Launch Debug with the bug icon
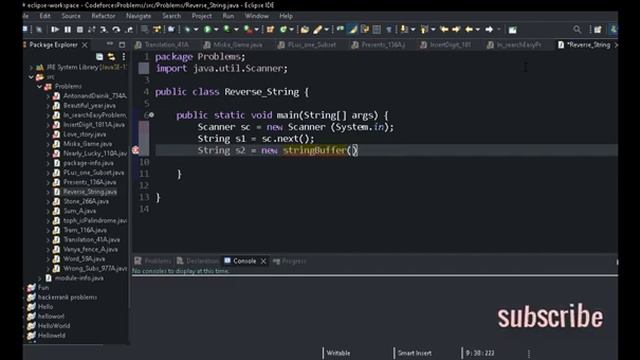The width and height of the screenshot is (640, 360). (187, 29)
